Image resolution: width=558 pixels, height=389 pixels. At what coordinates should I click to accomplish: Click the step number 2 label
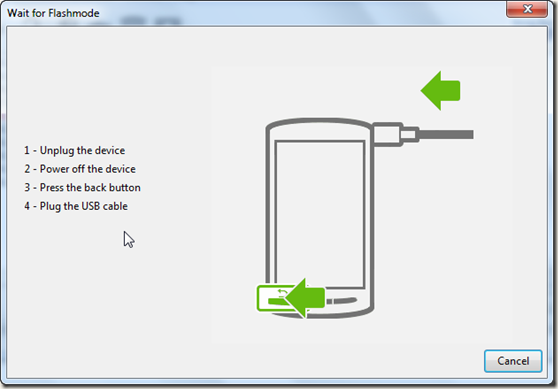tap(27, 169)
